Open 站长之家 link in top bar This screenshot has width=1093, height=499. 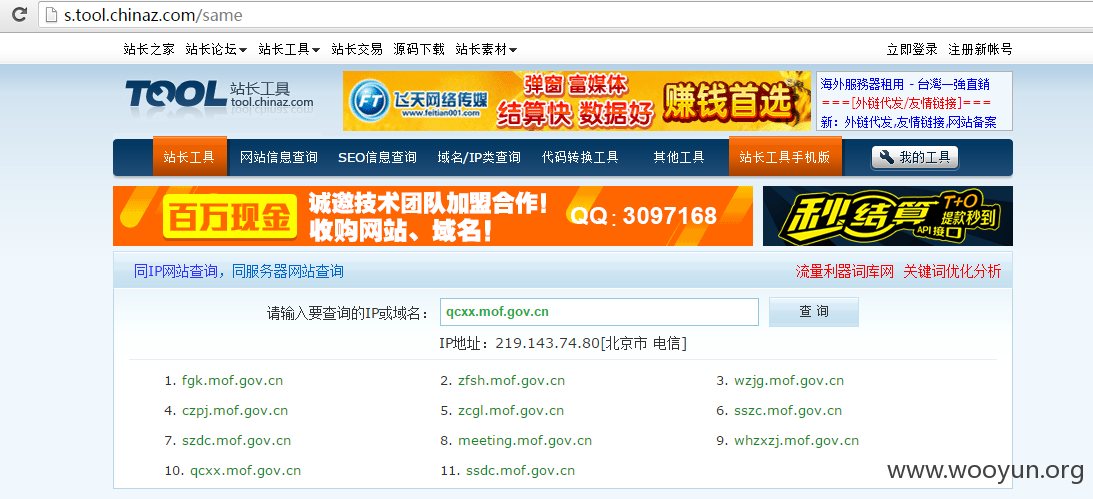[149, 49]
